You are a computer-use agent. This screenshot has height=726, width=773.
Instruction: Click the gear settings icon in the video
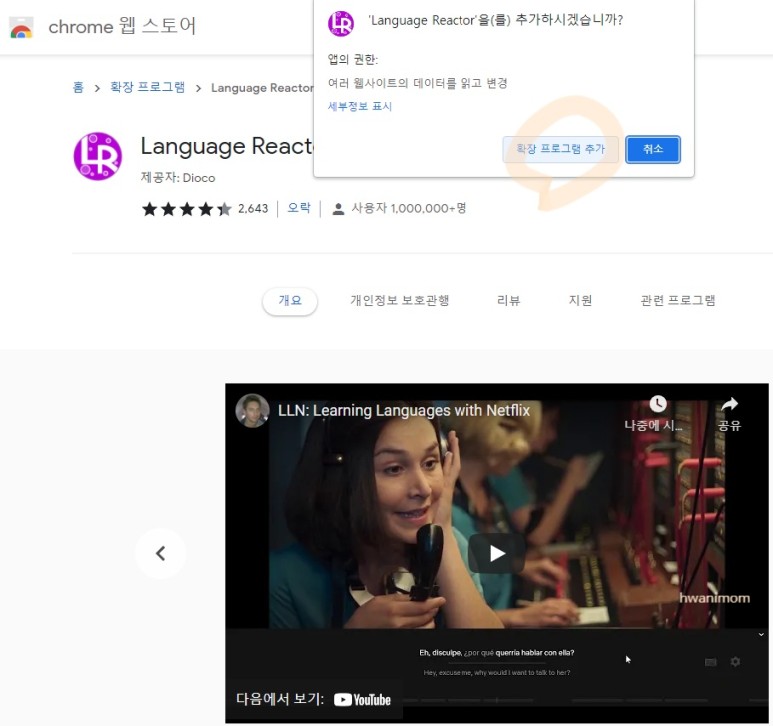coord(735,661)
